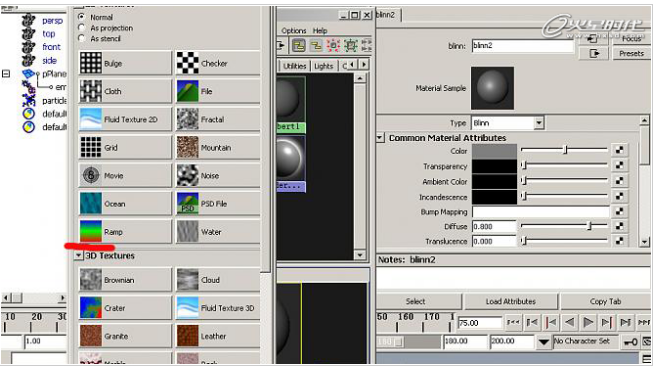Open the Color swatch picker
665x381 pixels.
point(495,151)
